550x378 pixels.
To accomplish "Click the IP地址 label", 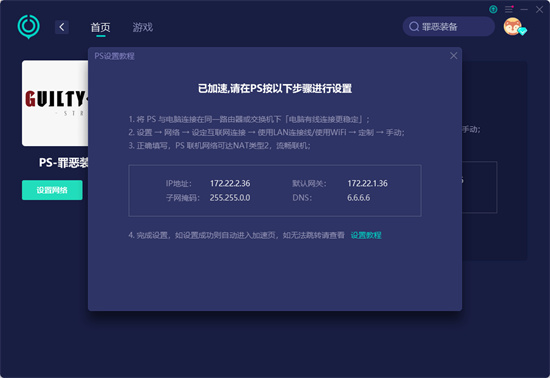I will tap(179, 183).
